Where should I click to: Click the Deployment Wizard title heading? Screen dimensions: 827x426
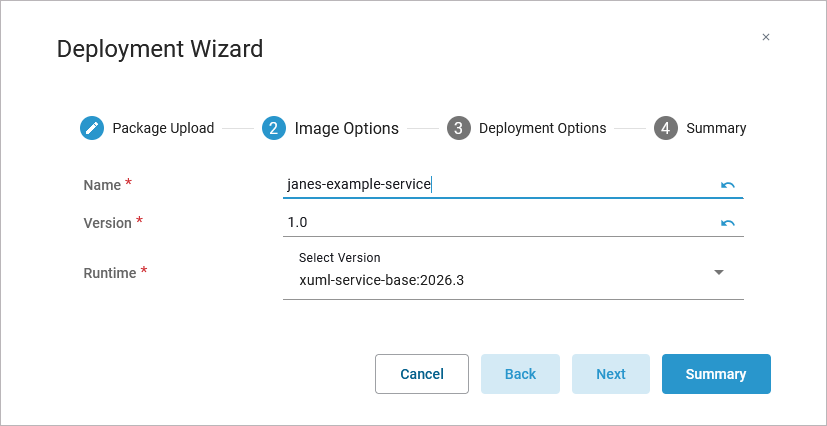[x=160, y=48]
